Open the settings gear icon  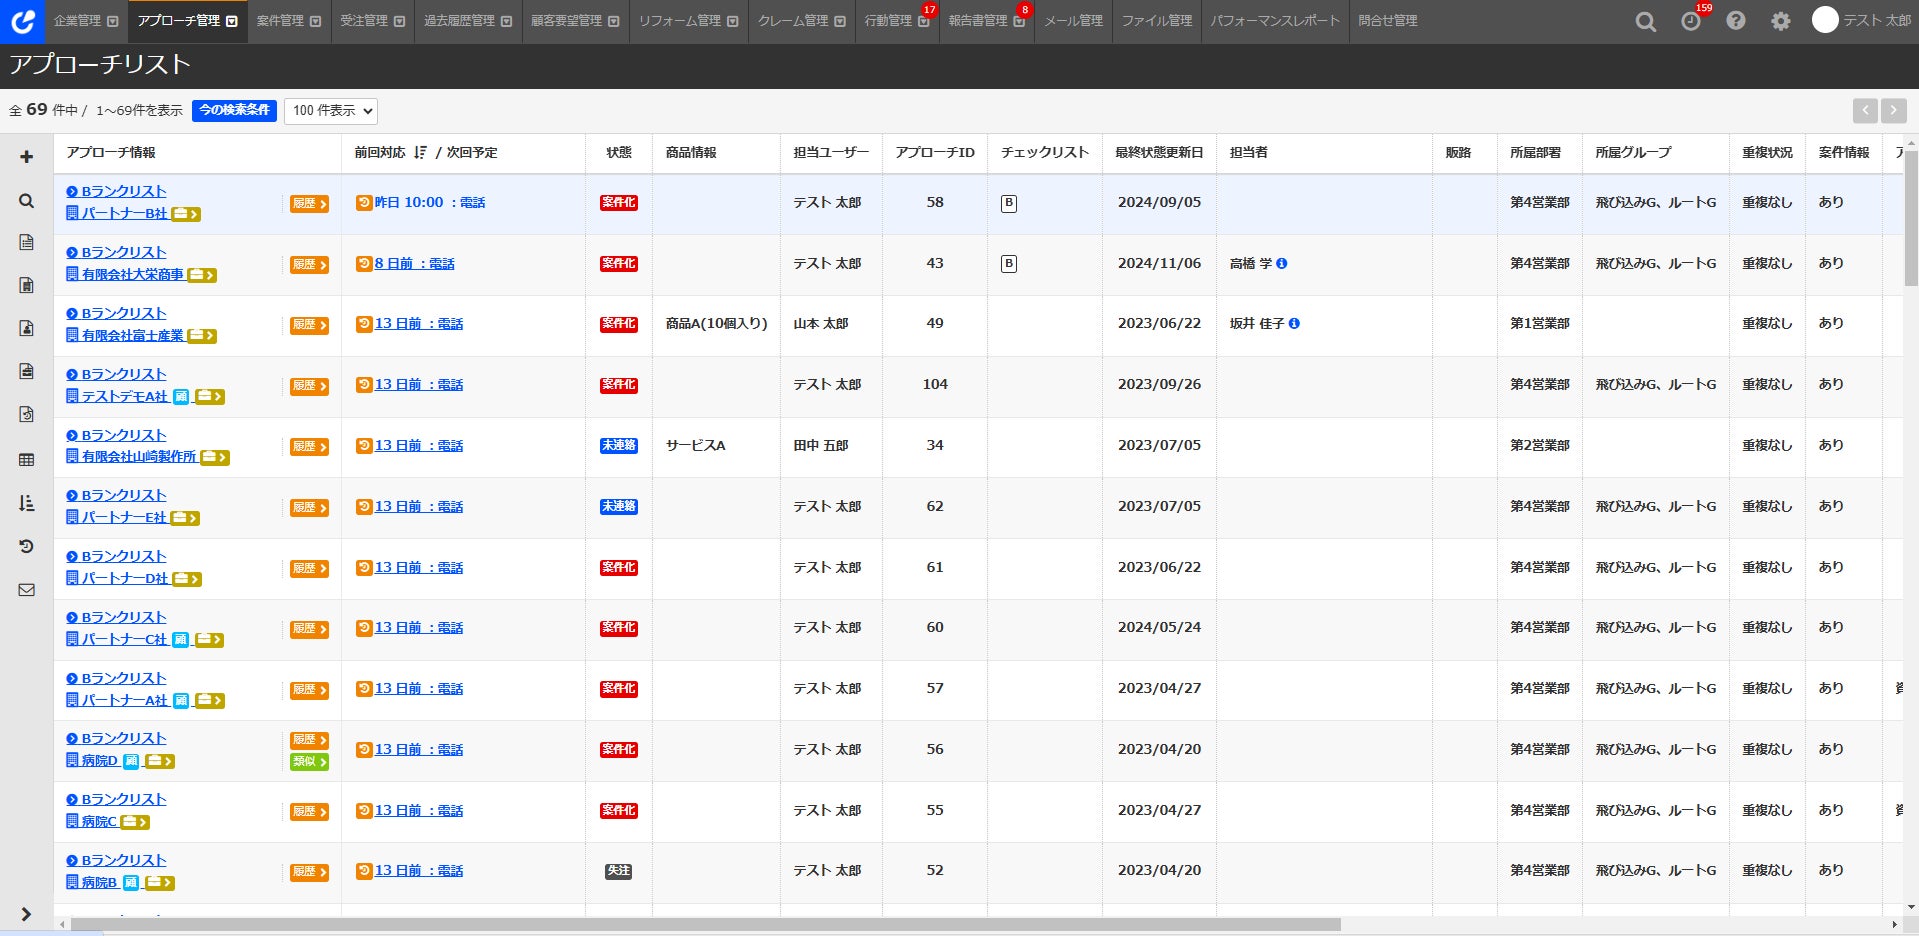[1781, 21]
